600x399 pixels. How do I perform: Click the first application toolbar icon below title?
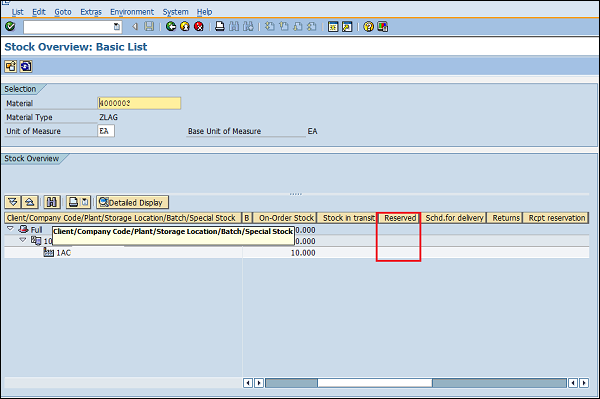tap(11, 67)
